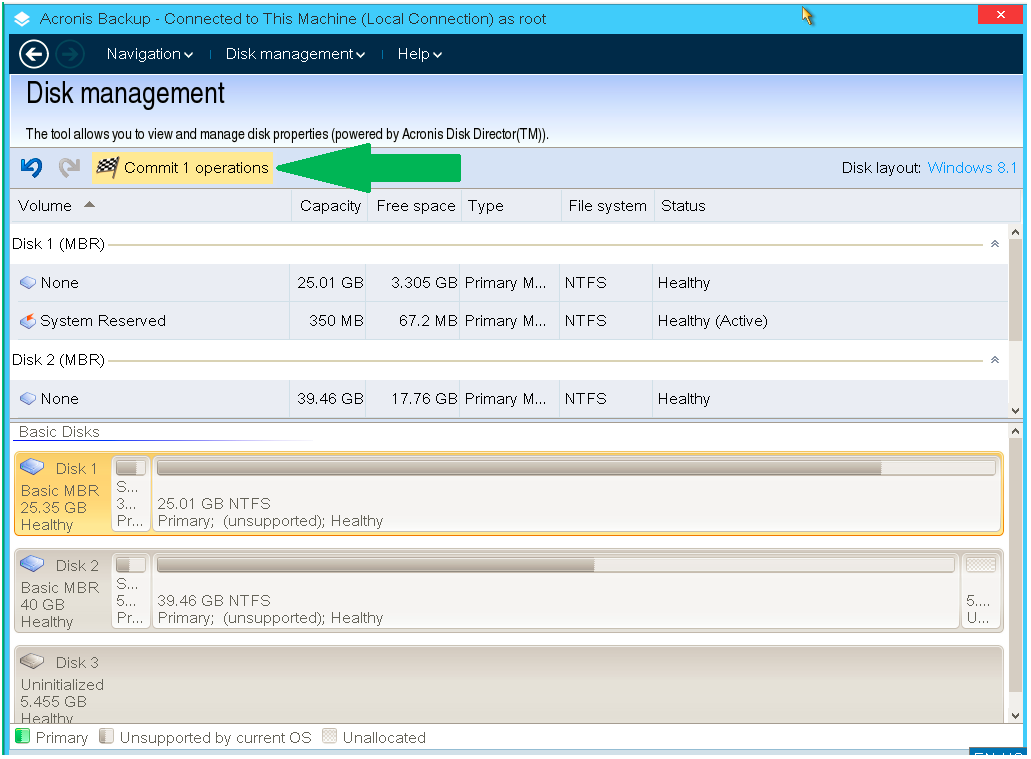The width and height of the screenshot is (1031, 759).
Task: Click the Disk 2 drive icon
Action: point(32,564)
